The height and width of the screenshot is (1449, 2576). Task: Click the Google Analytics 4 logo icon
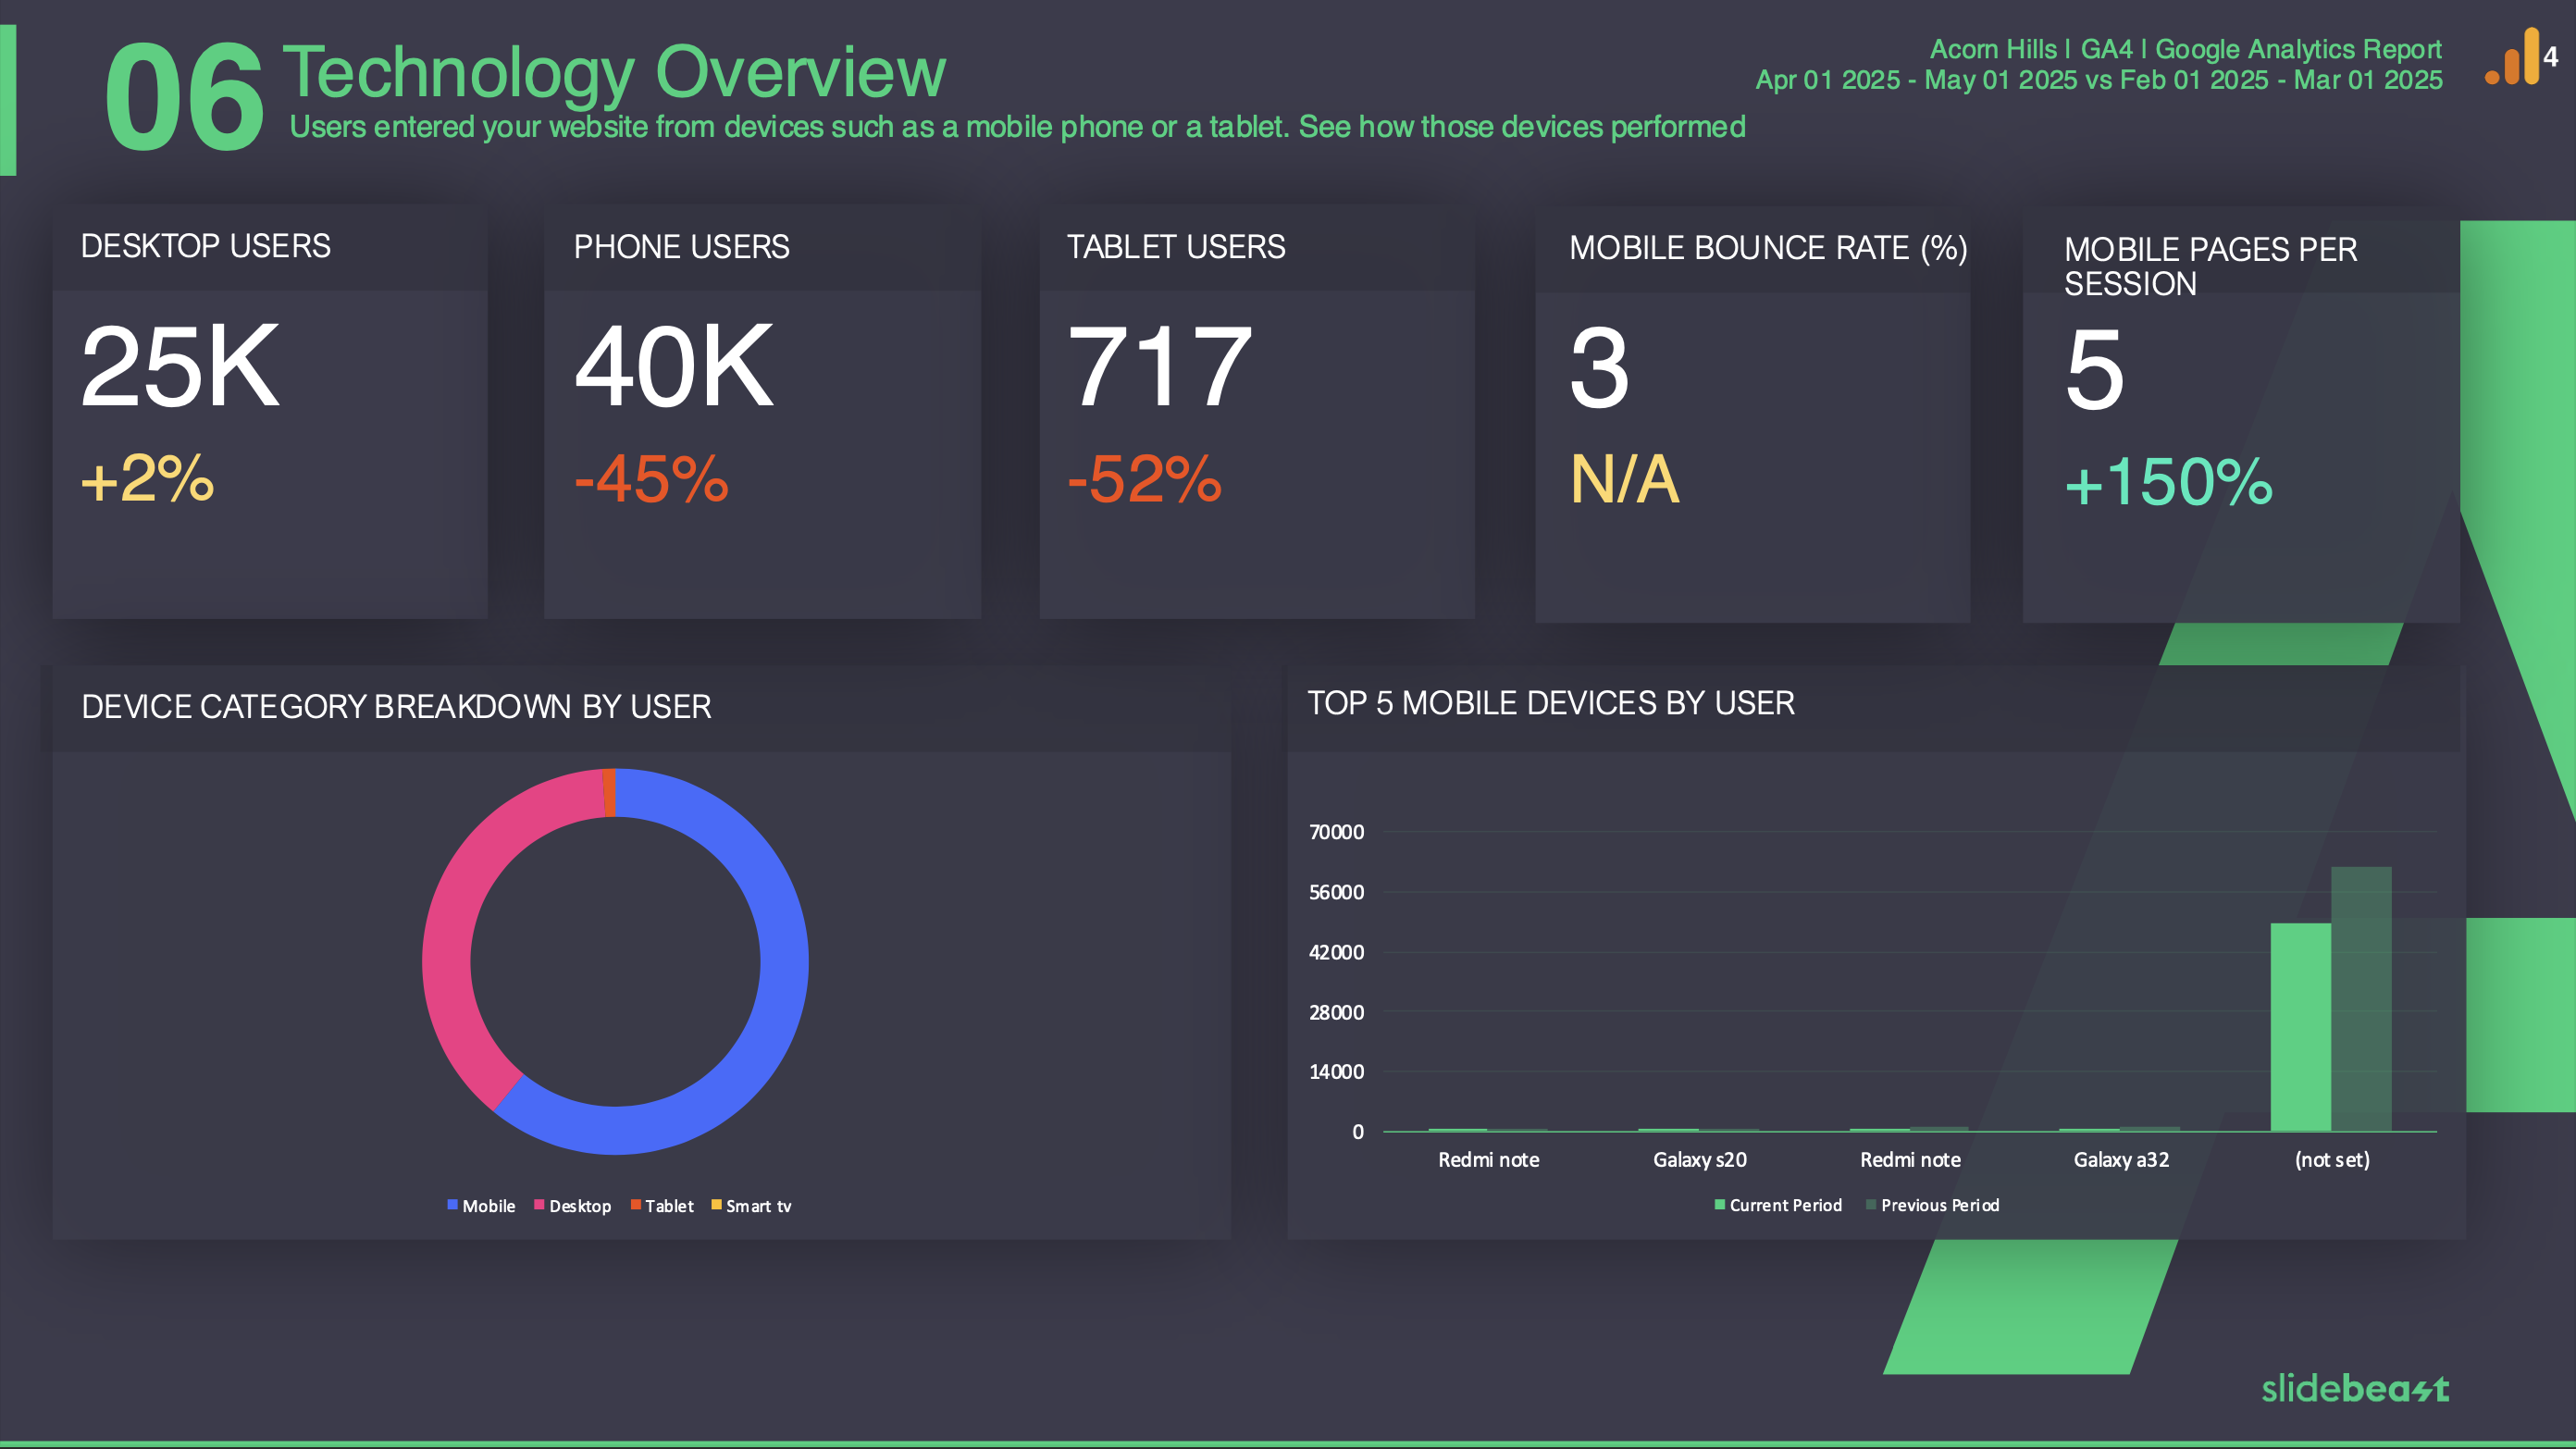2521,57
